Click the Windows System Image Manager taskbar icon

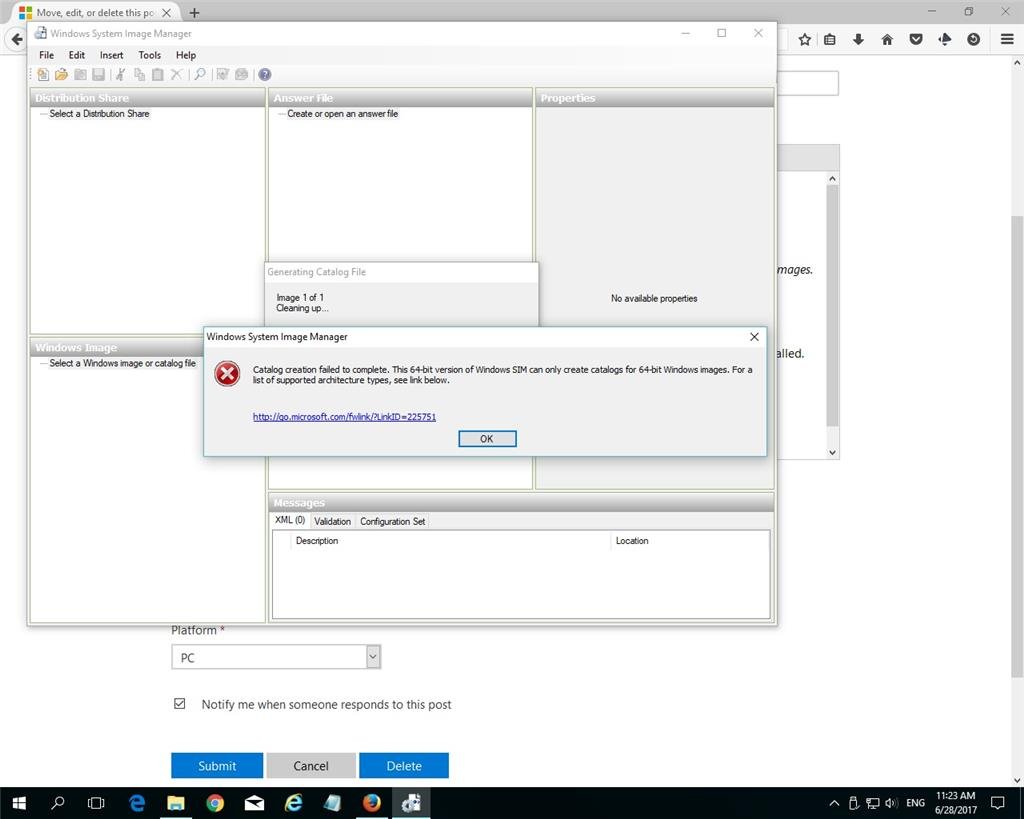411,803
